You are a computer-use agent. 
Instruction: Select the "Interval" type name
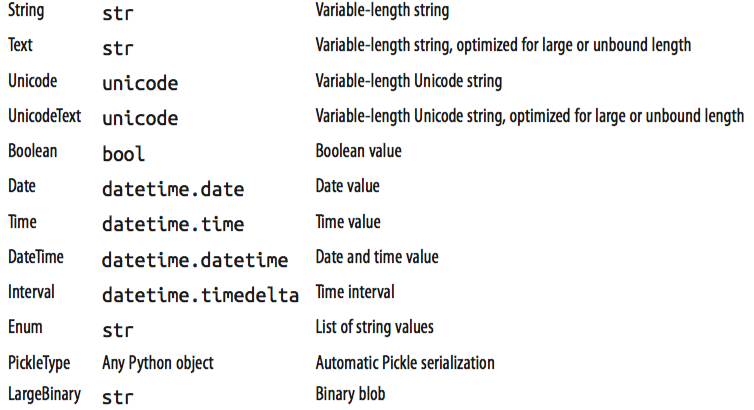click(x=31, y=293)
